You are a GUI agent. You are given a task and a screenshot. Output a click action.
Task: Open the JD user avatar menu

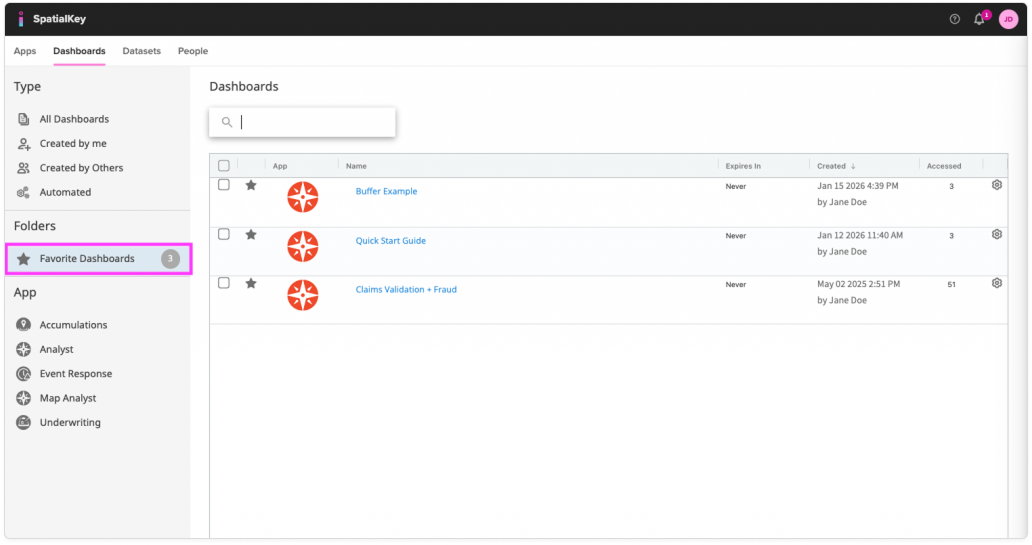tap(1008, 19)
